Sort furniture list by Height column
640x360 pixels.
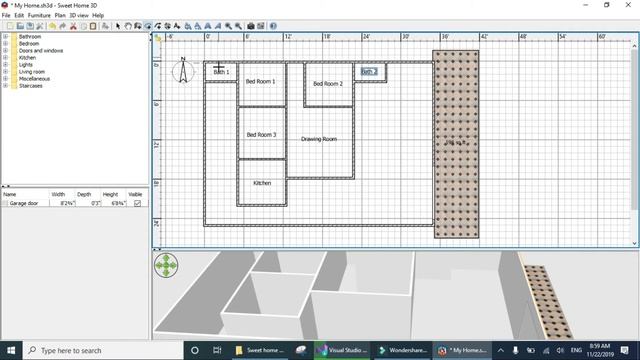[x=114, y=194]
